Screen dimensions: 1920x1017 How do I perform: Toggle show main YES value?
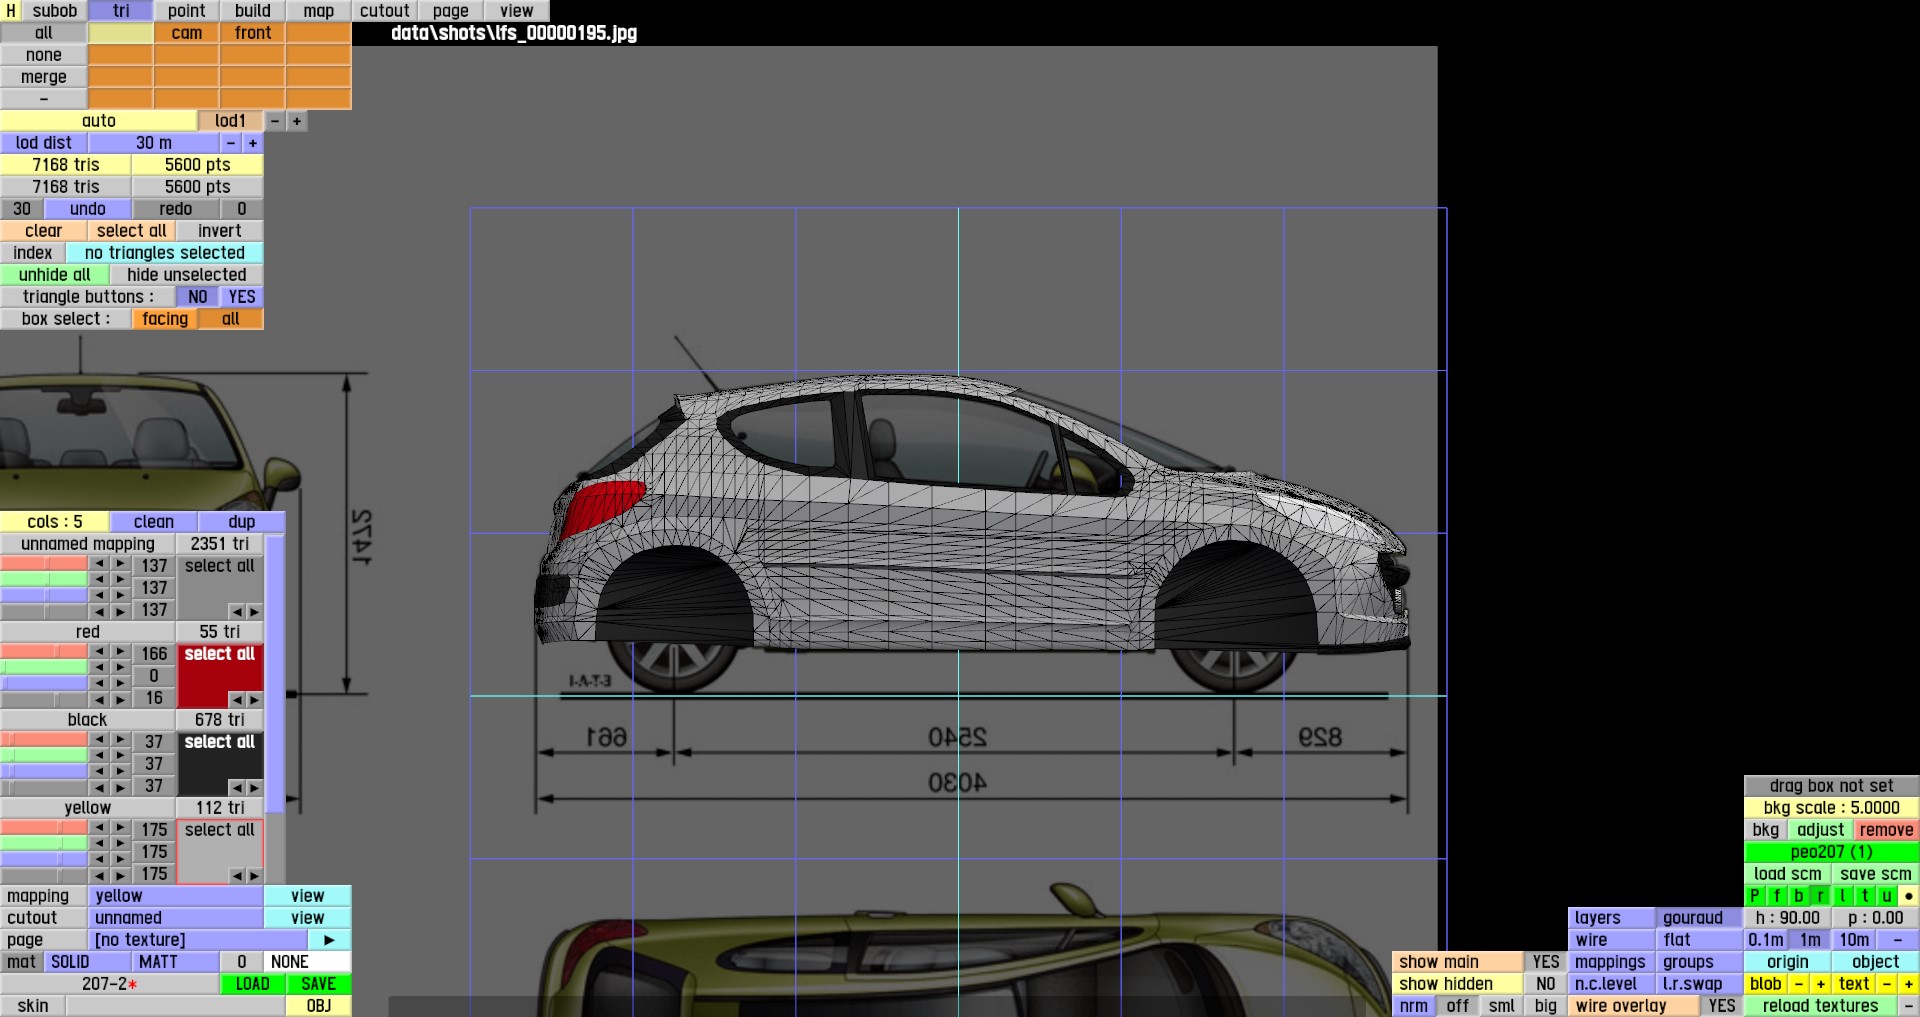[x=1546, y=962]
